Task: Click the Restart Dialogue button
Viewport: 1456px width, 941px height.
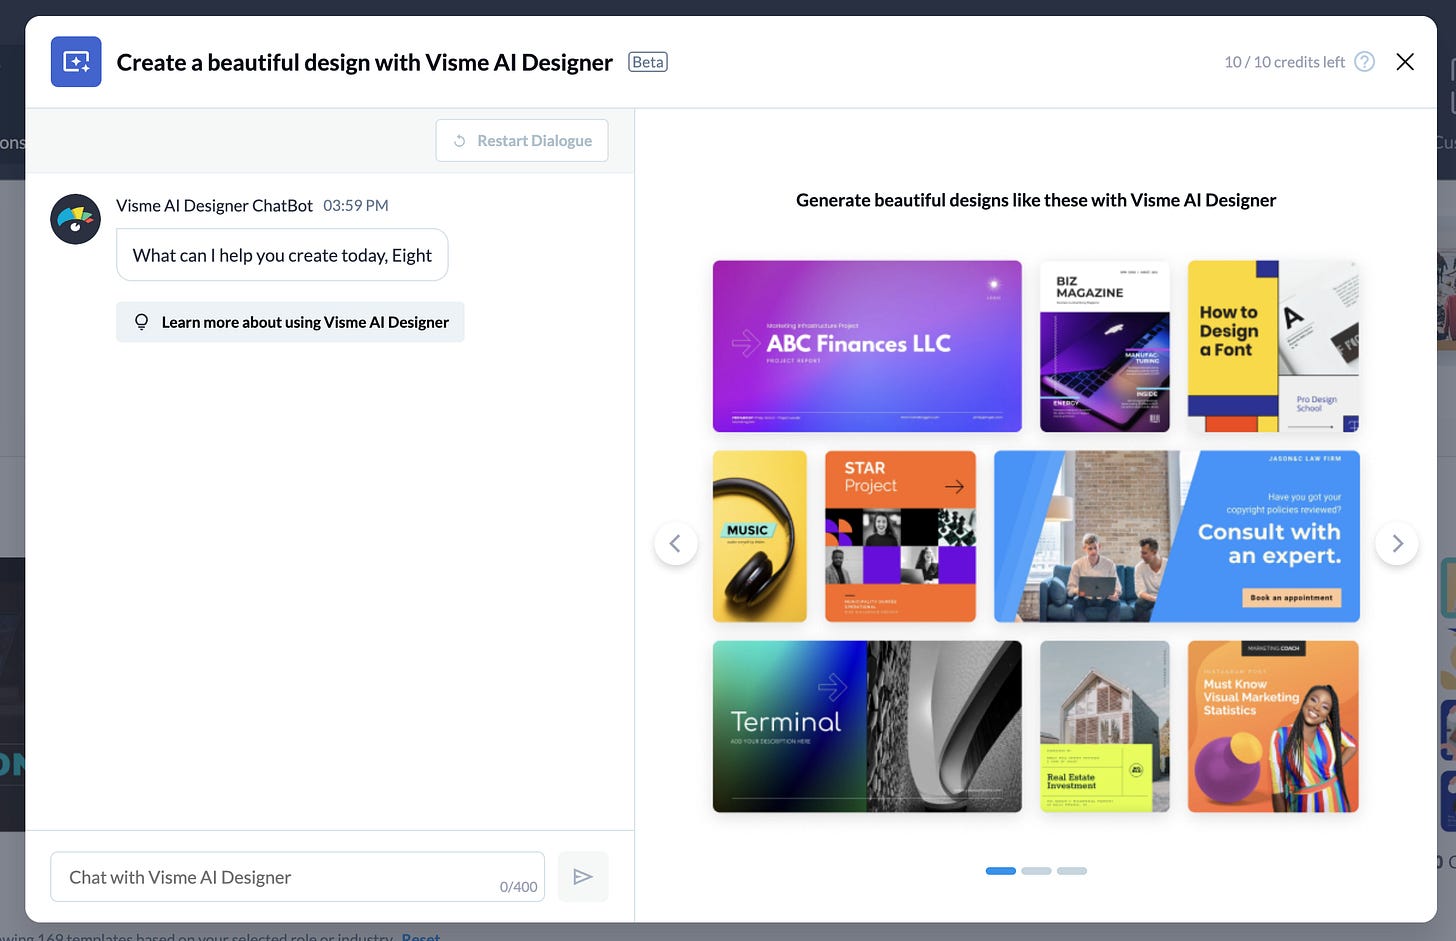Action: coord(522,141)
